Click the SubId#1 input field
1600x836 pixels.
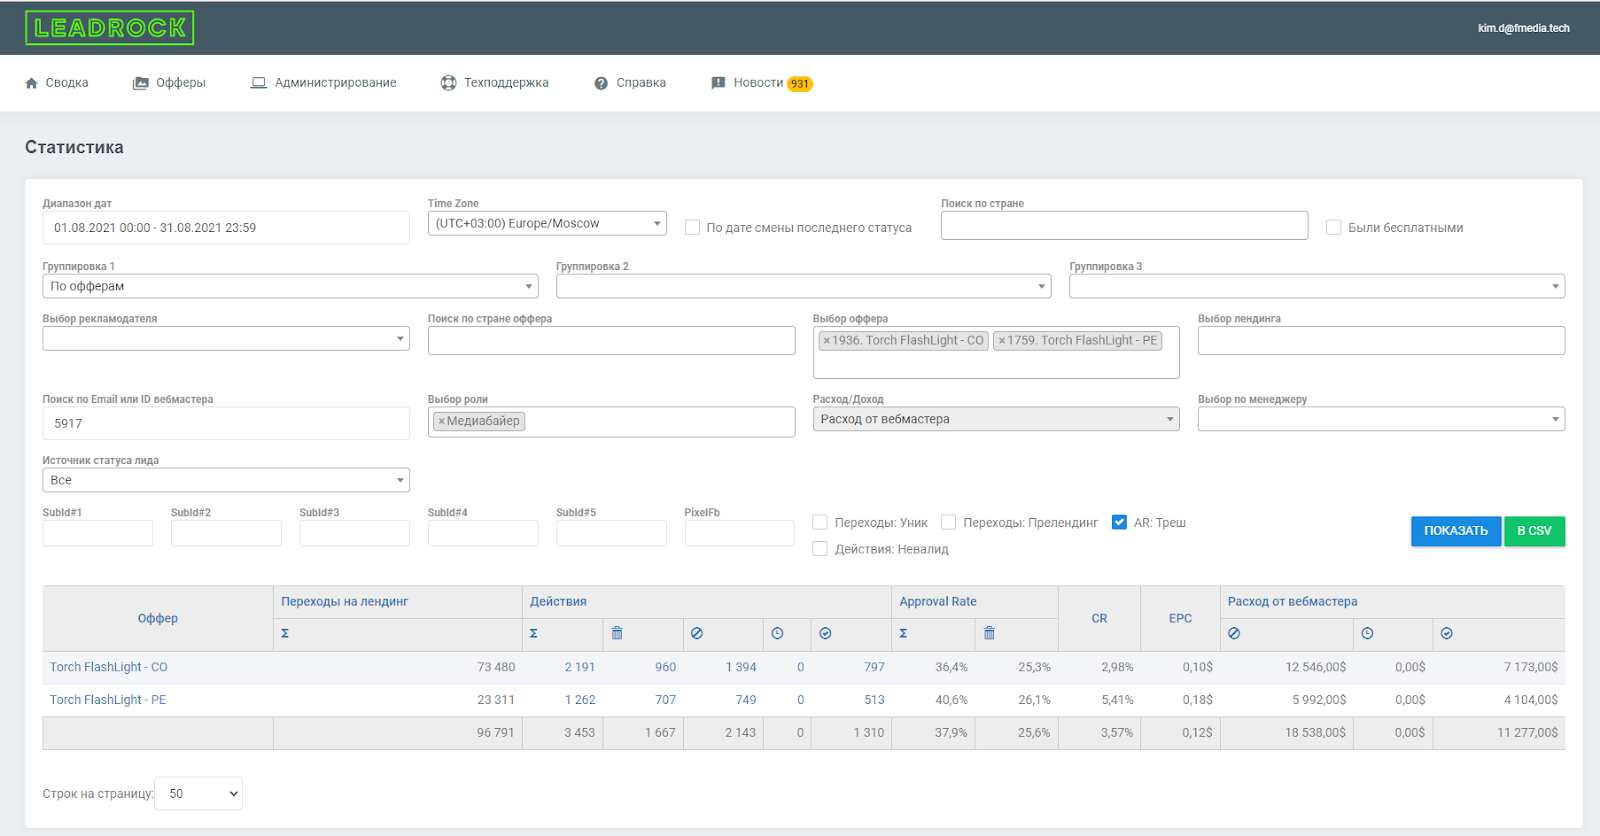[98, 533]
